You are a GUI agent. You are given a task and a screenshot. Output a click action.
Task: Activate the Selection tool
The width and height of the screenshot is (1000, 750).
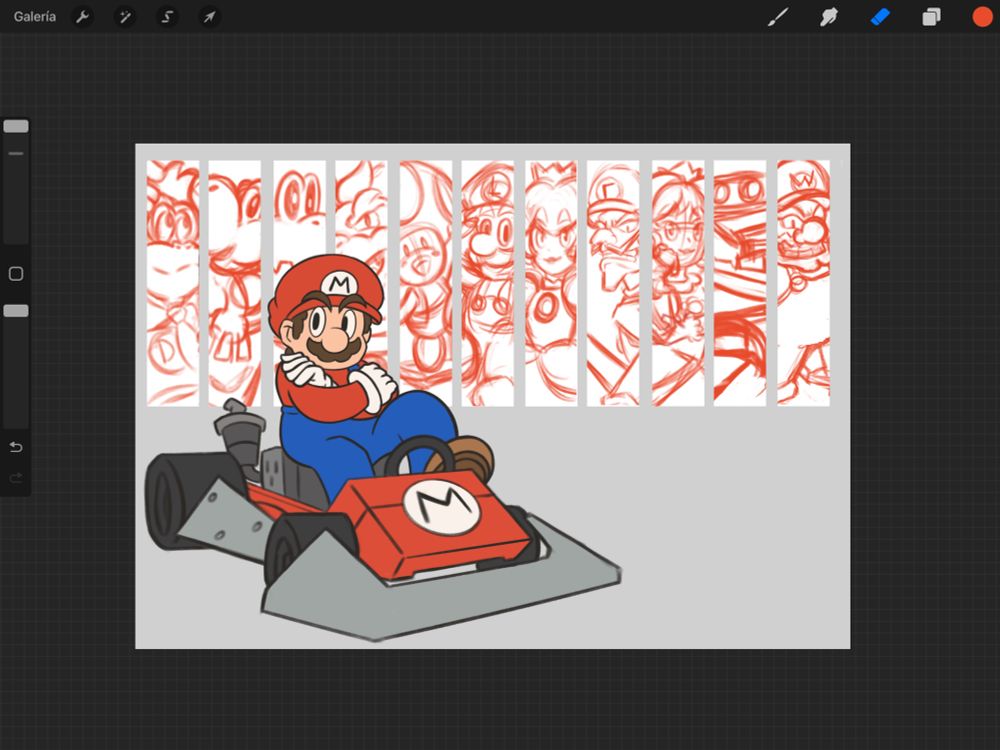(x=167, y=16)
